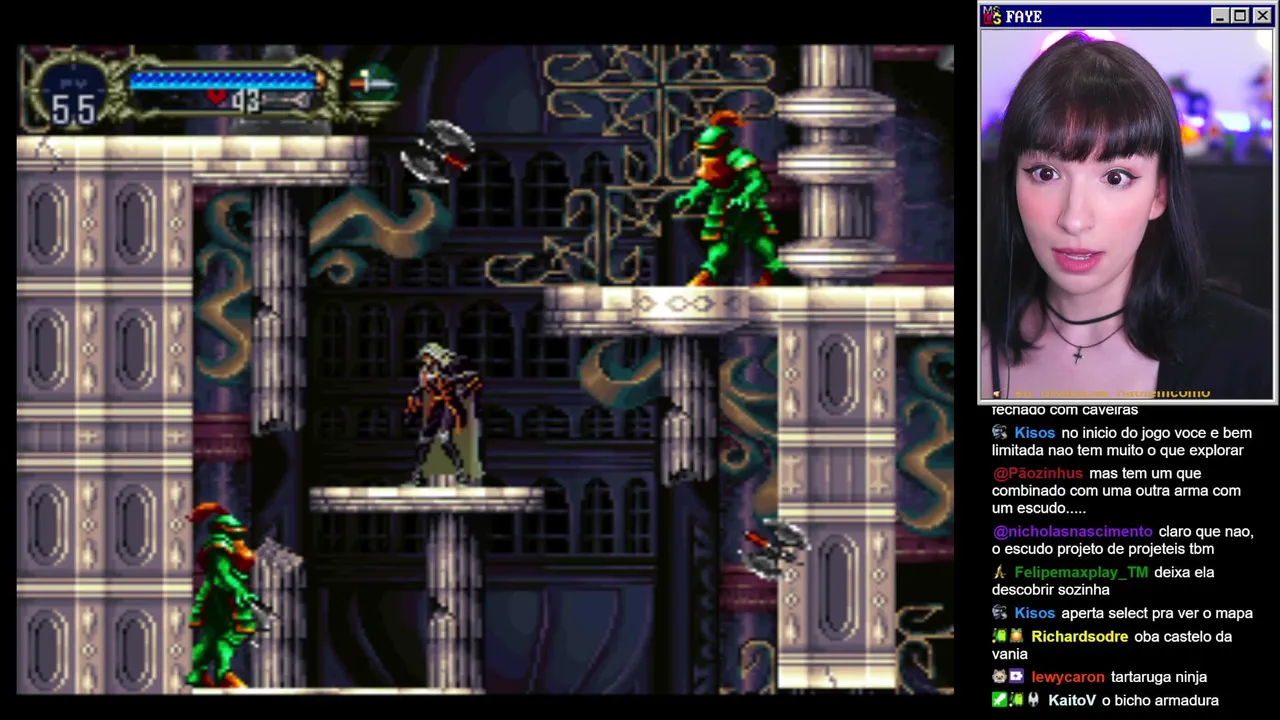The width and height of the screenshot is (1280, 720).
Task: Click the MS logo icon in FAYE titlebar
Action: (x=992, y=16)
